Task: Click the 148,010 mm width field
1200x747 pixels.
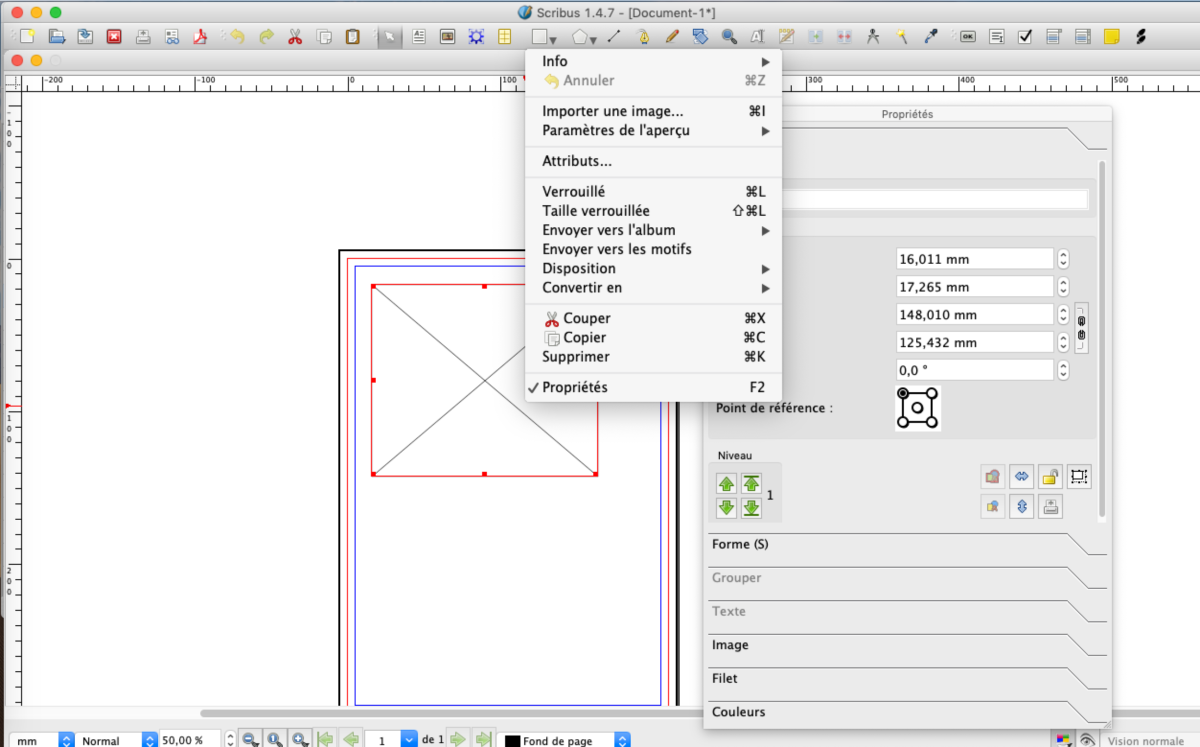Action: tap(975, 315)
